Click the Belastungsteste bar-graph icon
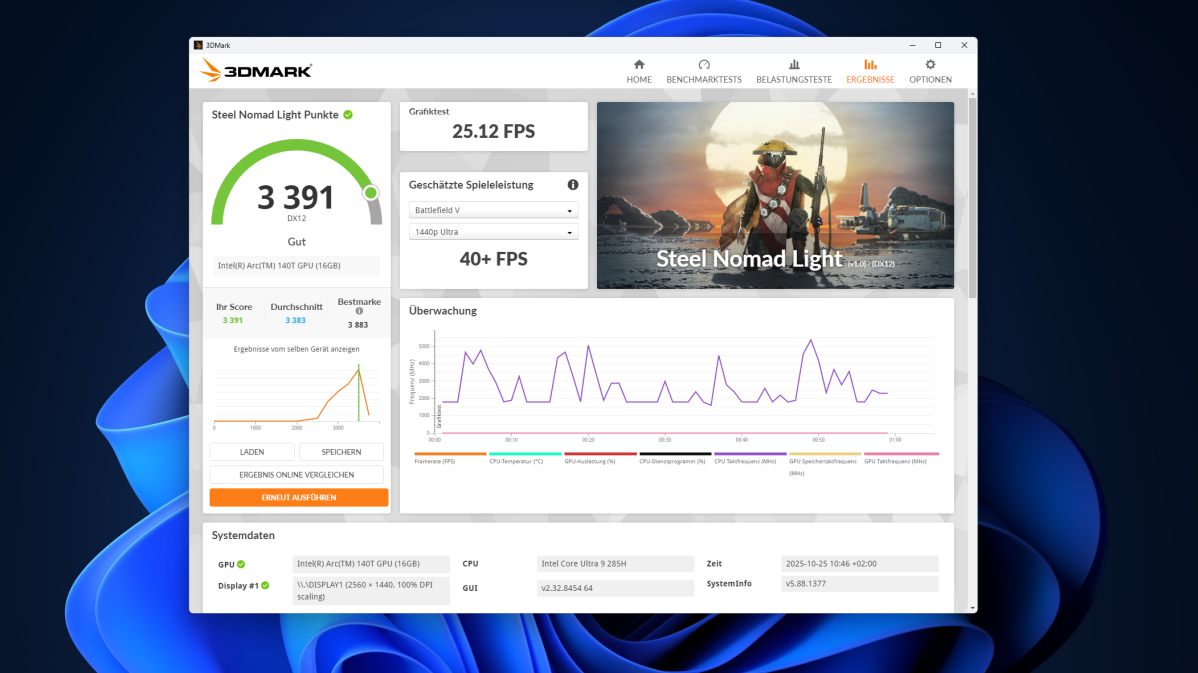The image size is (1198, 673). [793, 63]
